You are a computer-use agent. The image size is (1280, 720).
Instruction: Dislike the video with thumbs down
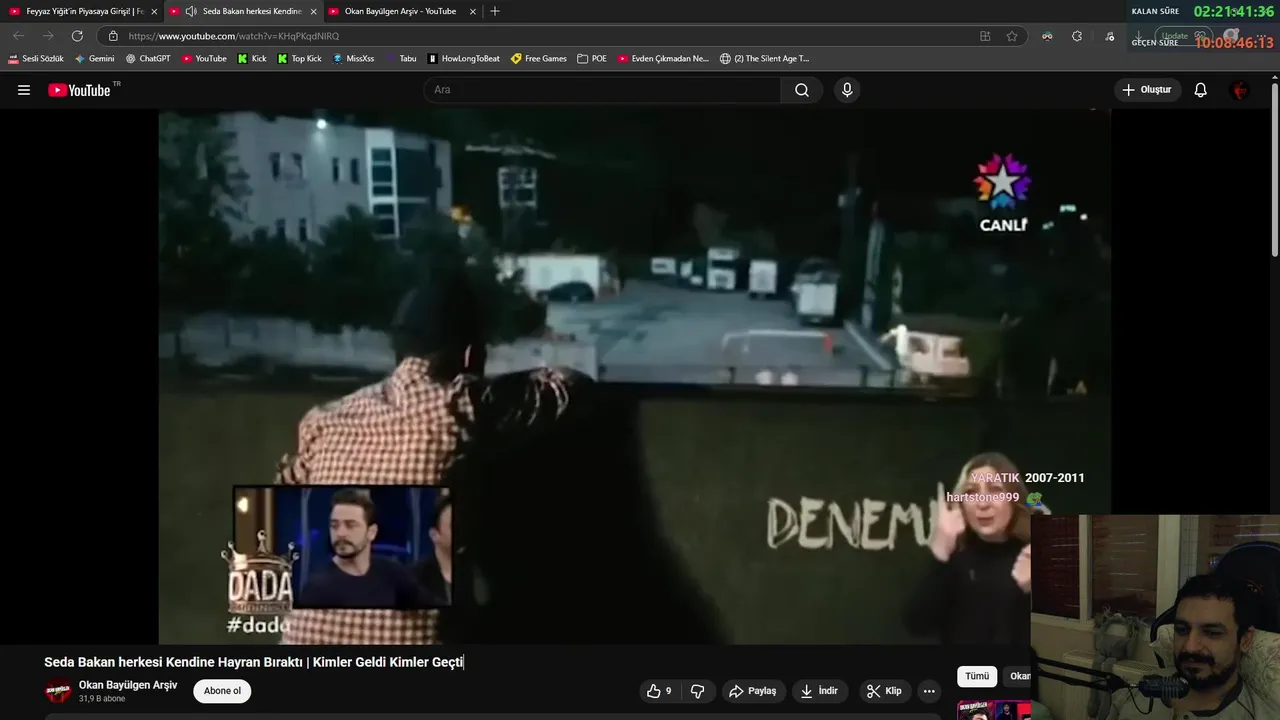[698, 691]
